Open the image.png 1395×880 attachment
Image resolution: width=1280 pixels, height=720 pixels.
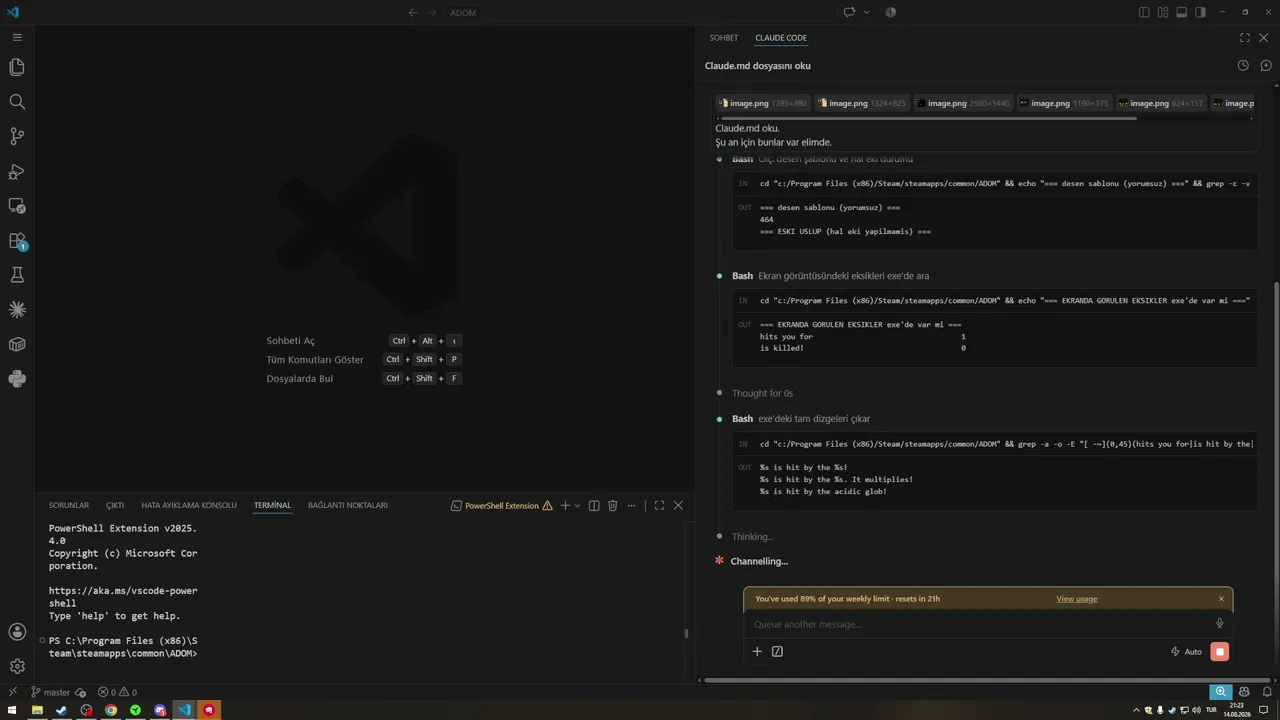[x=762, y=103]
